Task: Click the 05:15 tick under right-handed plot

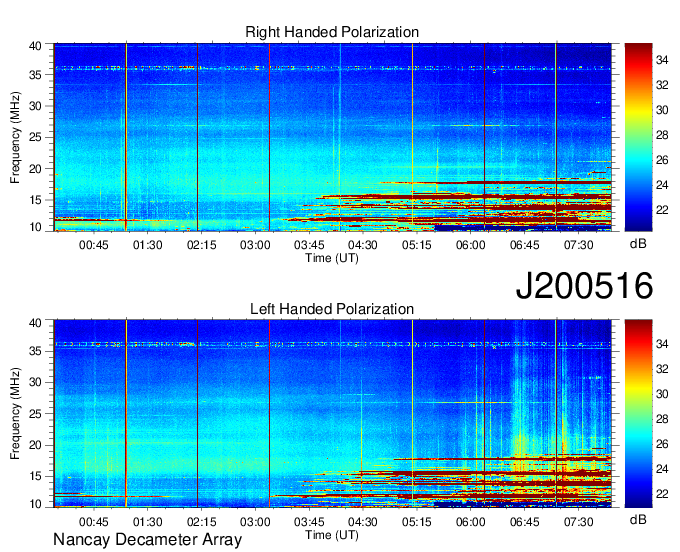Action: [x=417, y=245]
